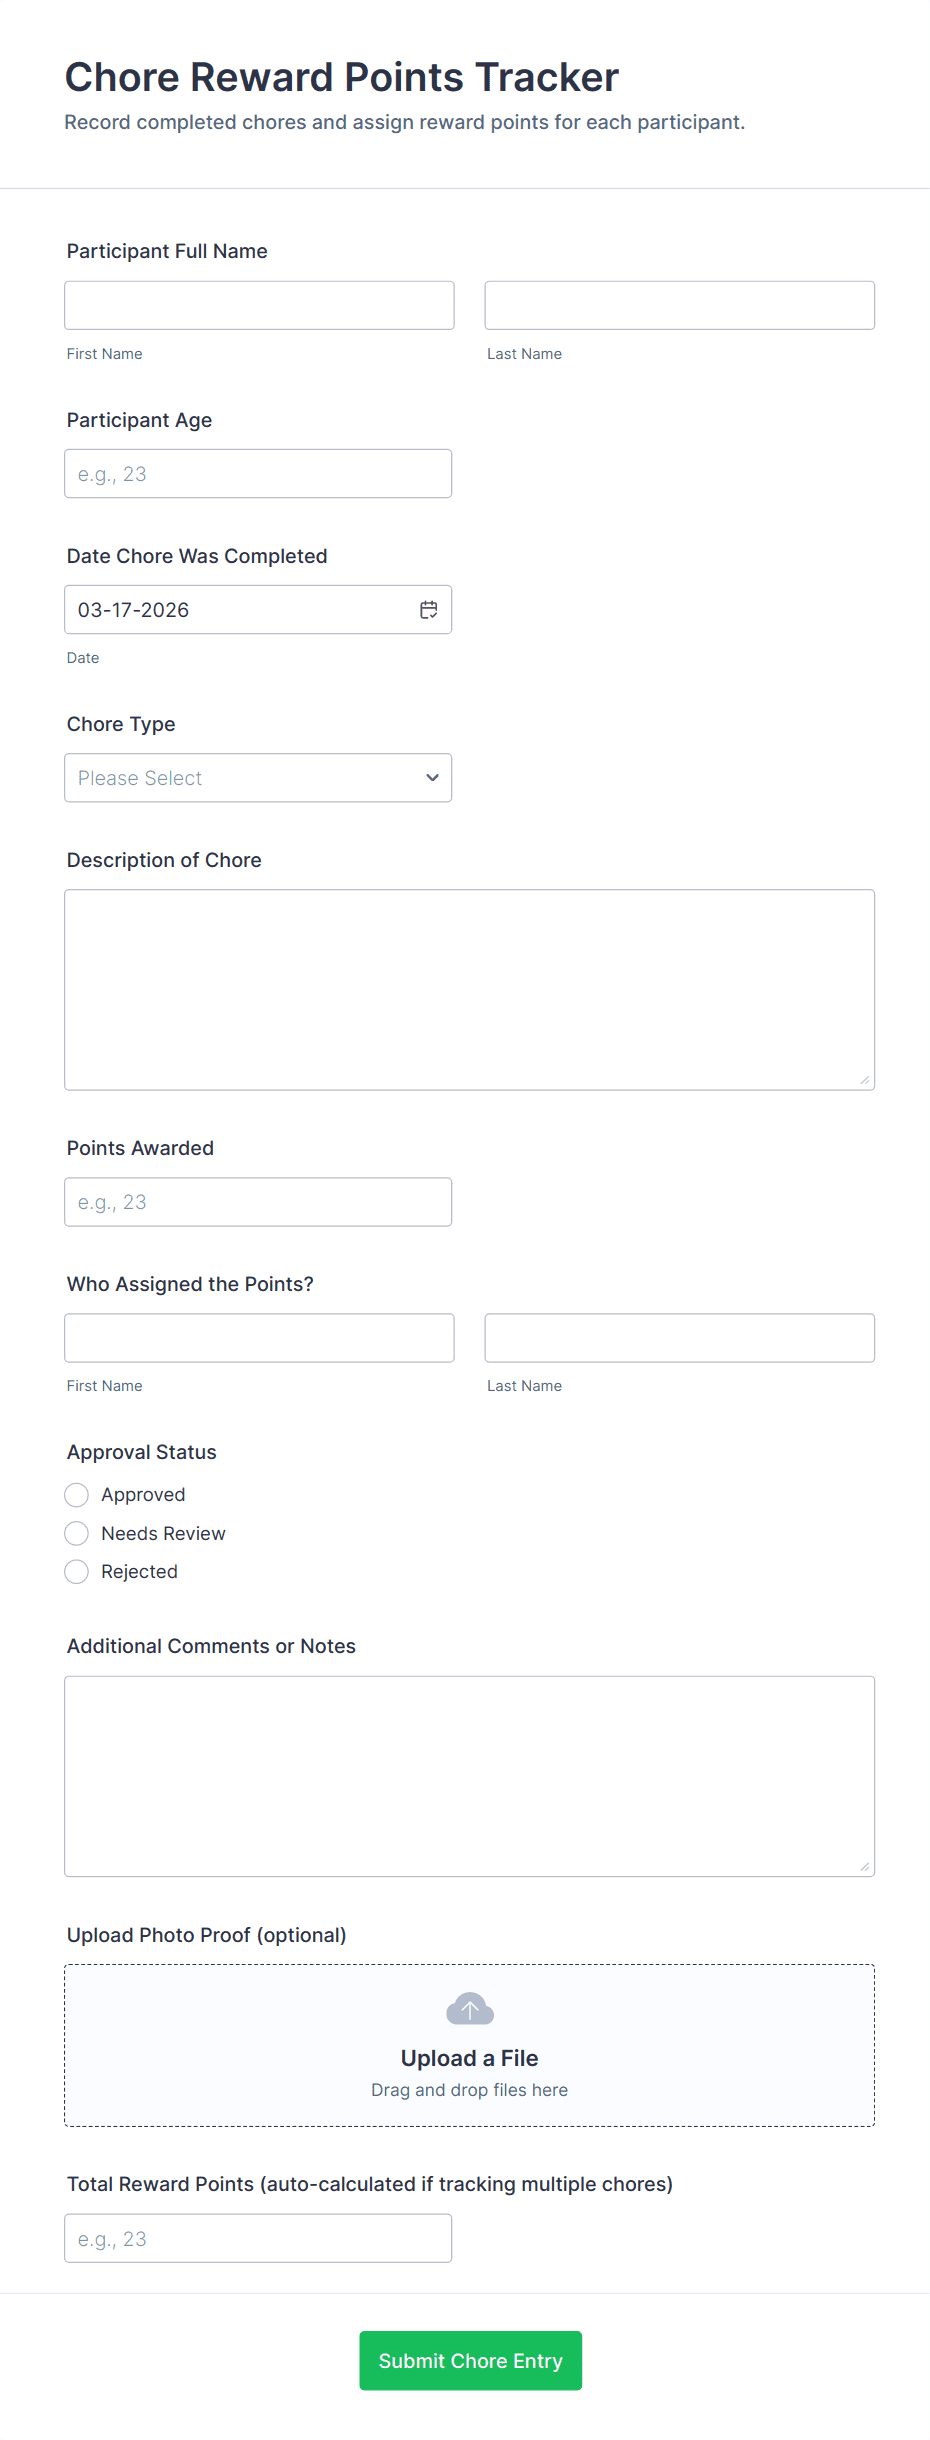This screenshot has width=930, height=2440.
Task: Submit the chore entry
Action: click(470, 2361)
